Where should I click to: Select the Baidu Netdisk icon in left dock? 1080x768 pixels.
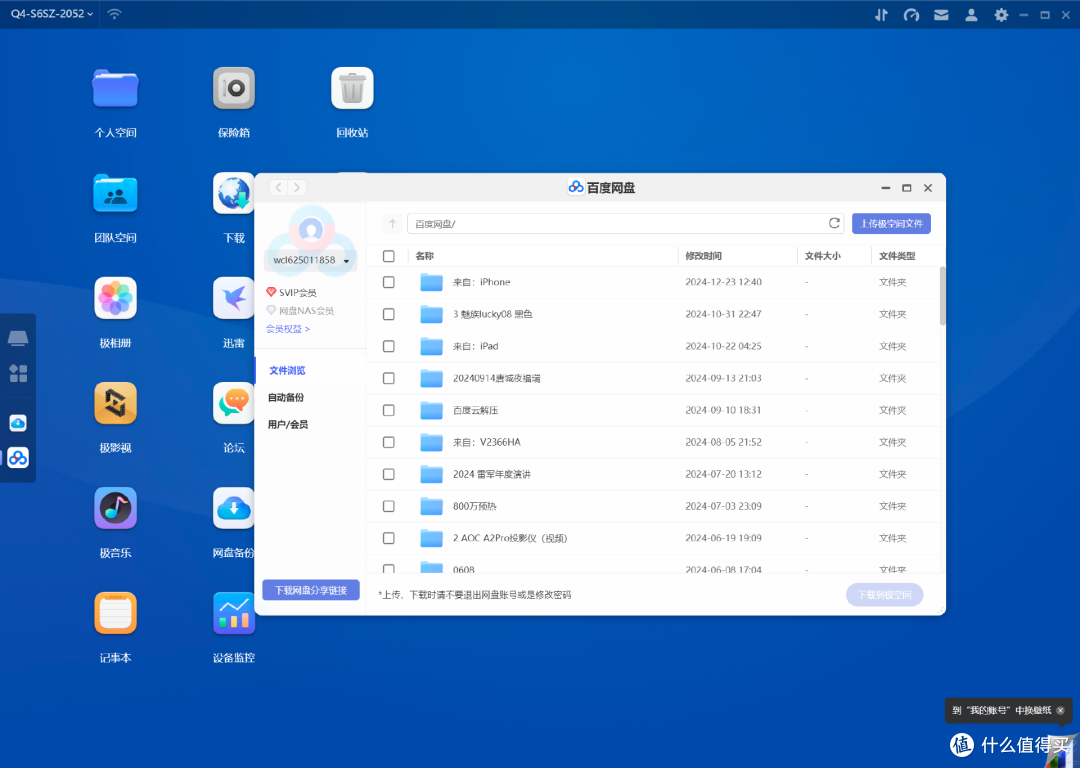point(18,457)
